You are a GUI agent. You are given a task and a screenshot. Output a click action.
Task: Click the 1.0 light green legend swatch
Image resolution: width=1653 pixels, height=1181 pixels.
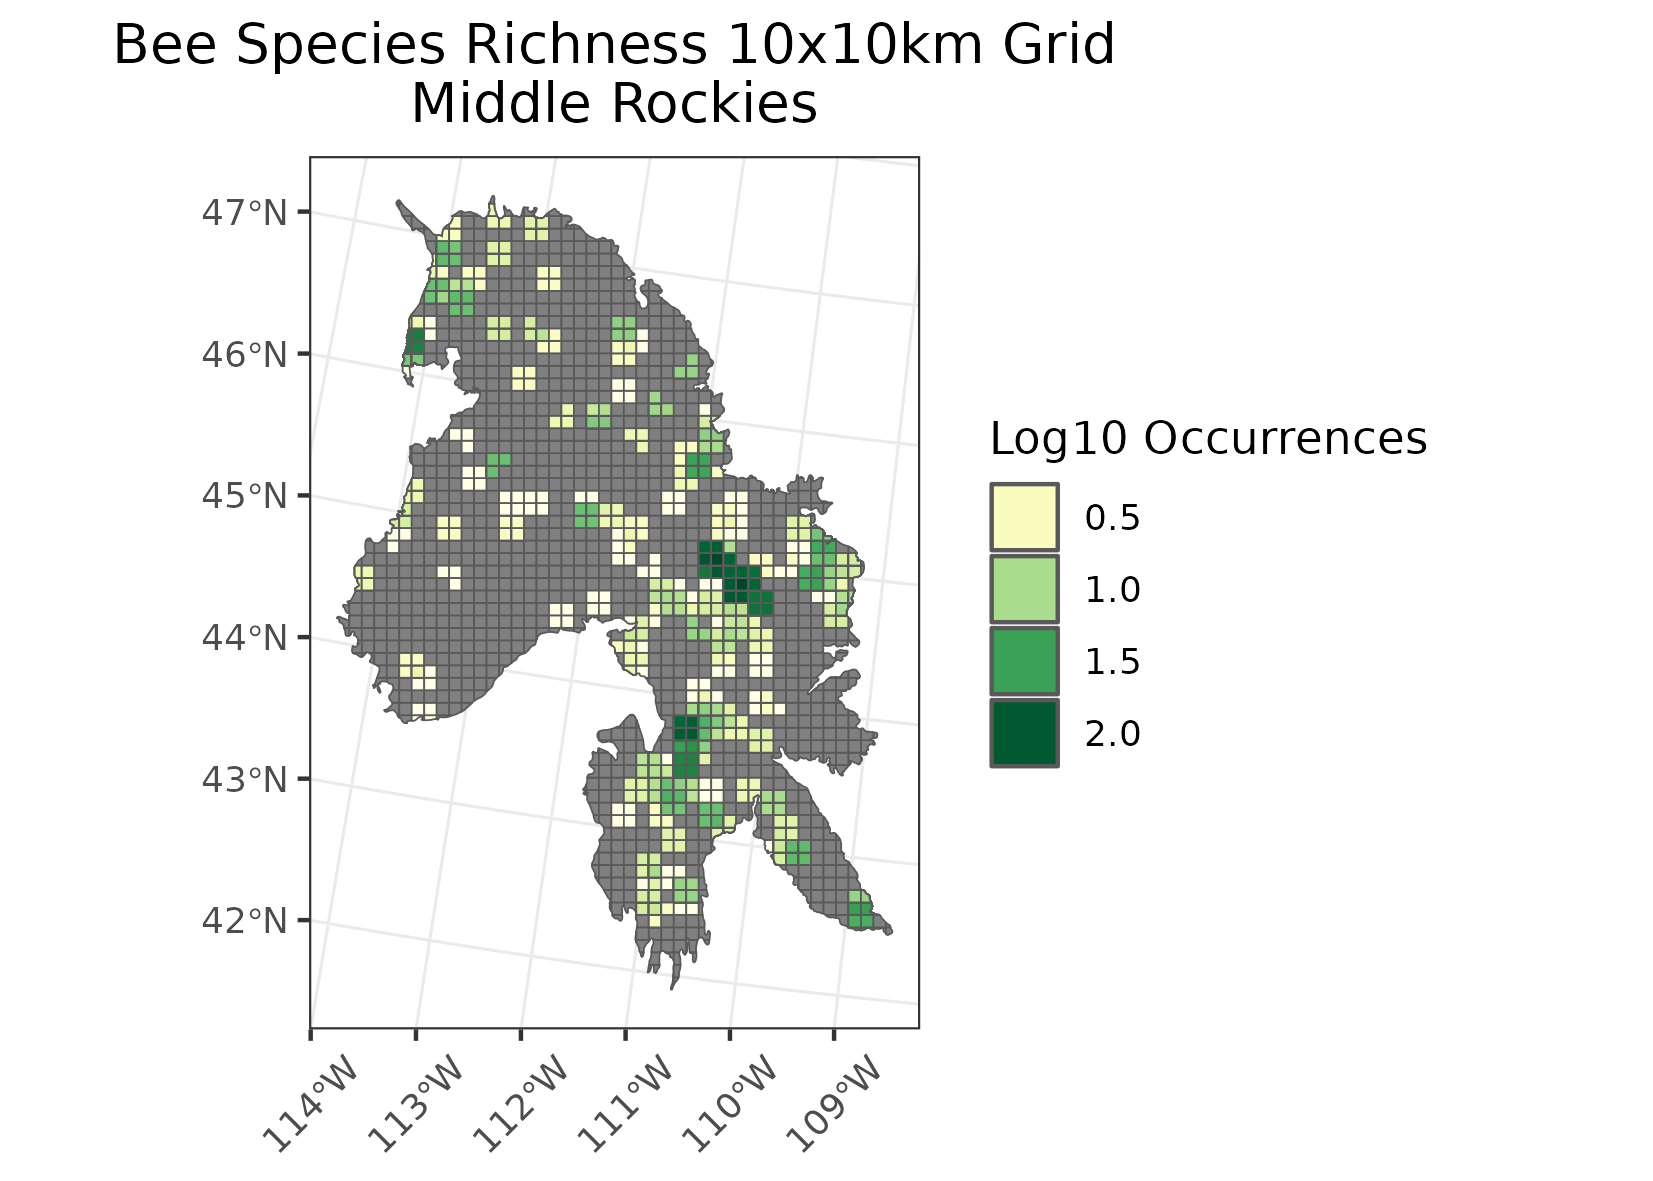click(x=1024, y=589)
